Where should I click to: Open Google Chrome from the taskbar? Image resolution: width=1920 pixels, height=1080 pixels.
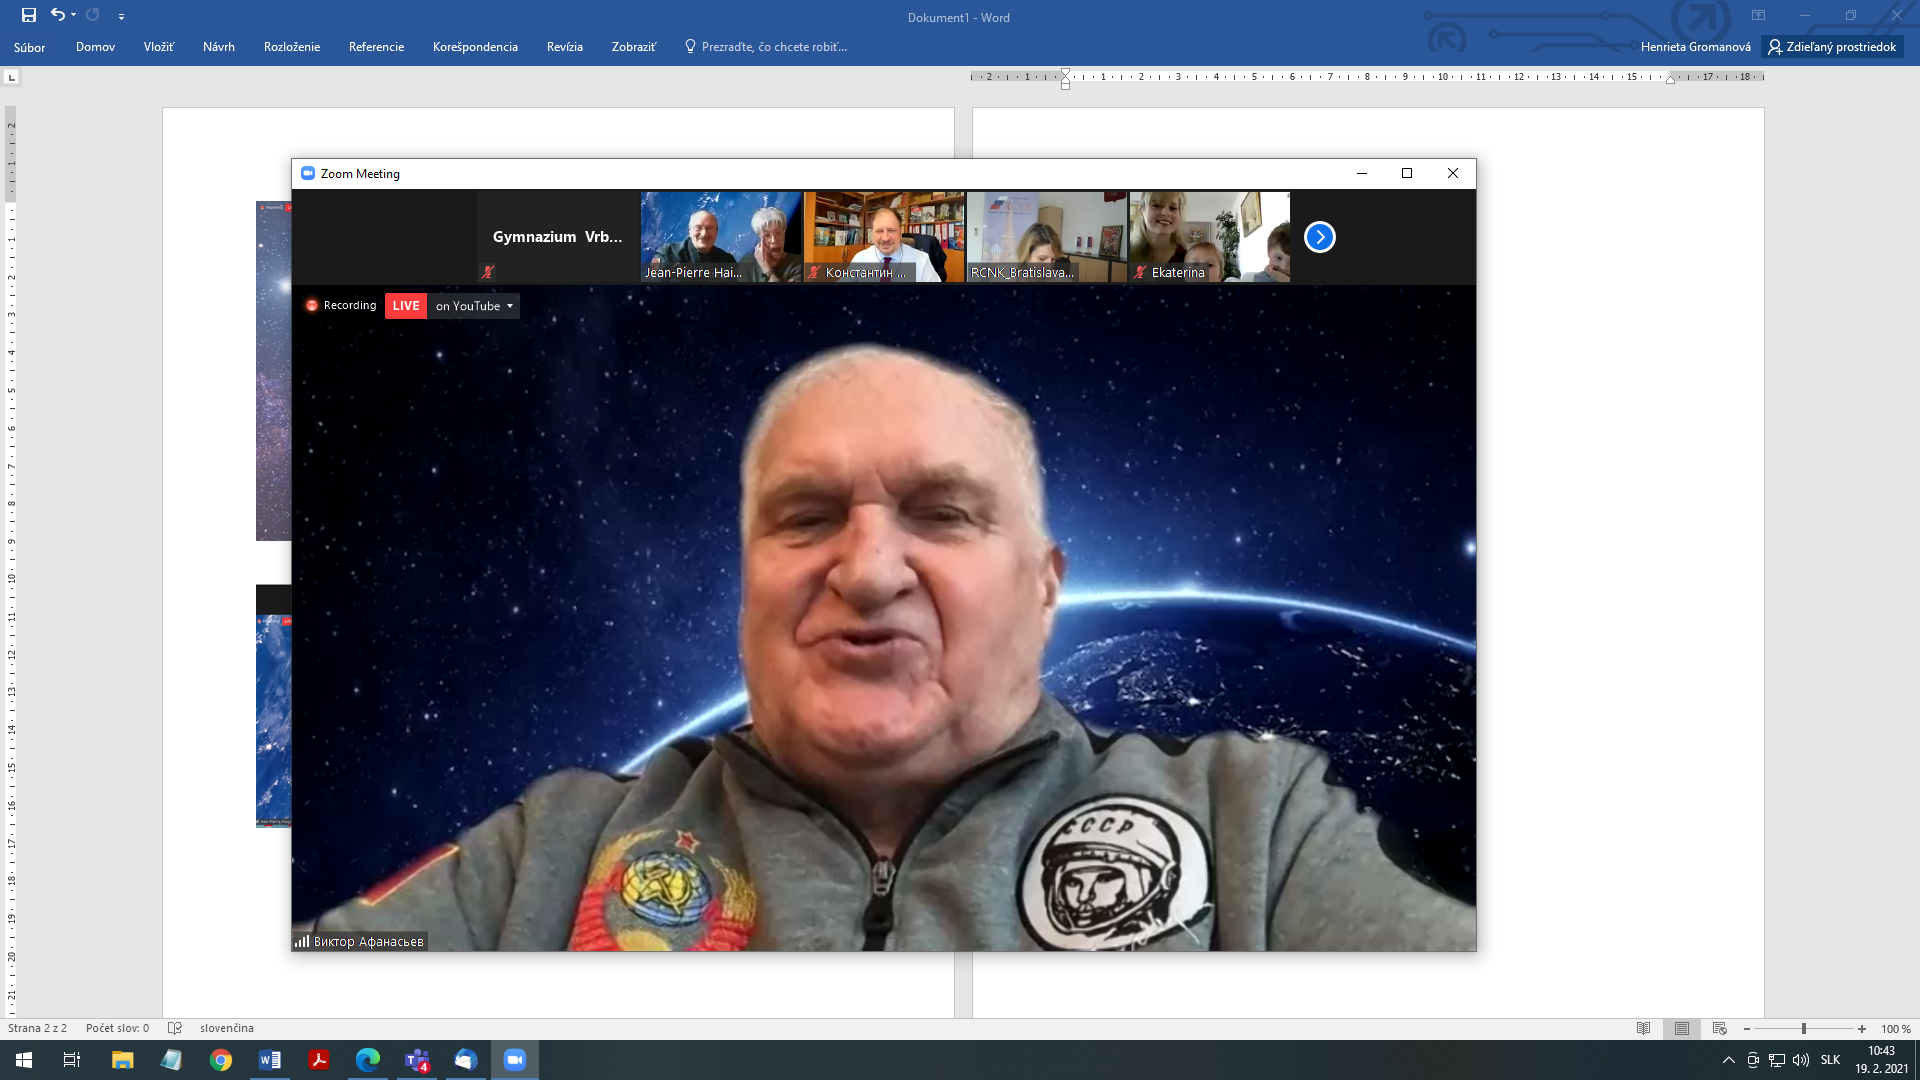tap(221, 1060)
